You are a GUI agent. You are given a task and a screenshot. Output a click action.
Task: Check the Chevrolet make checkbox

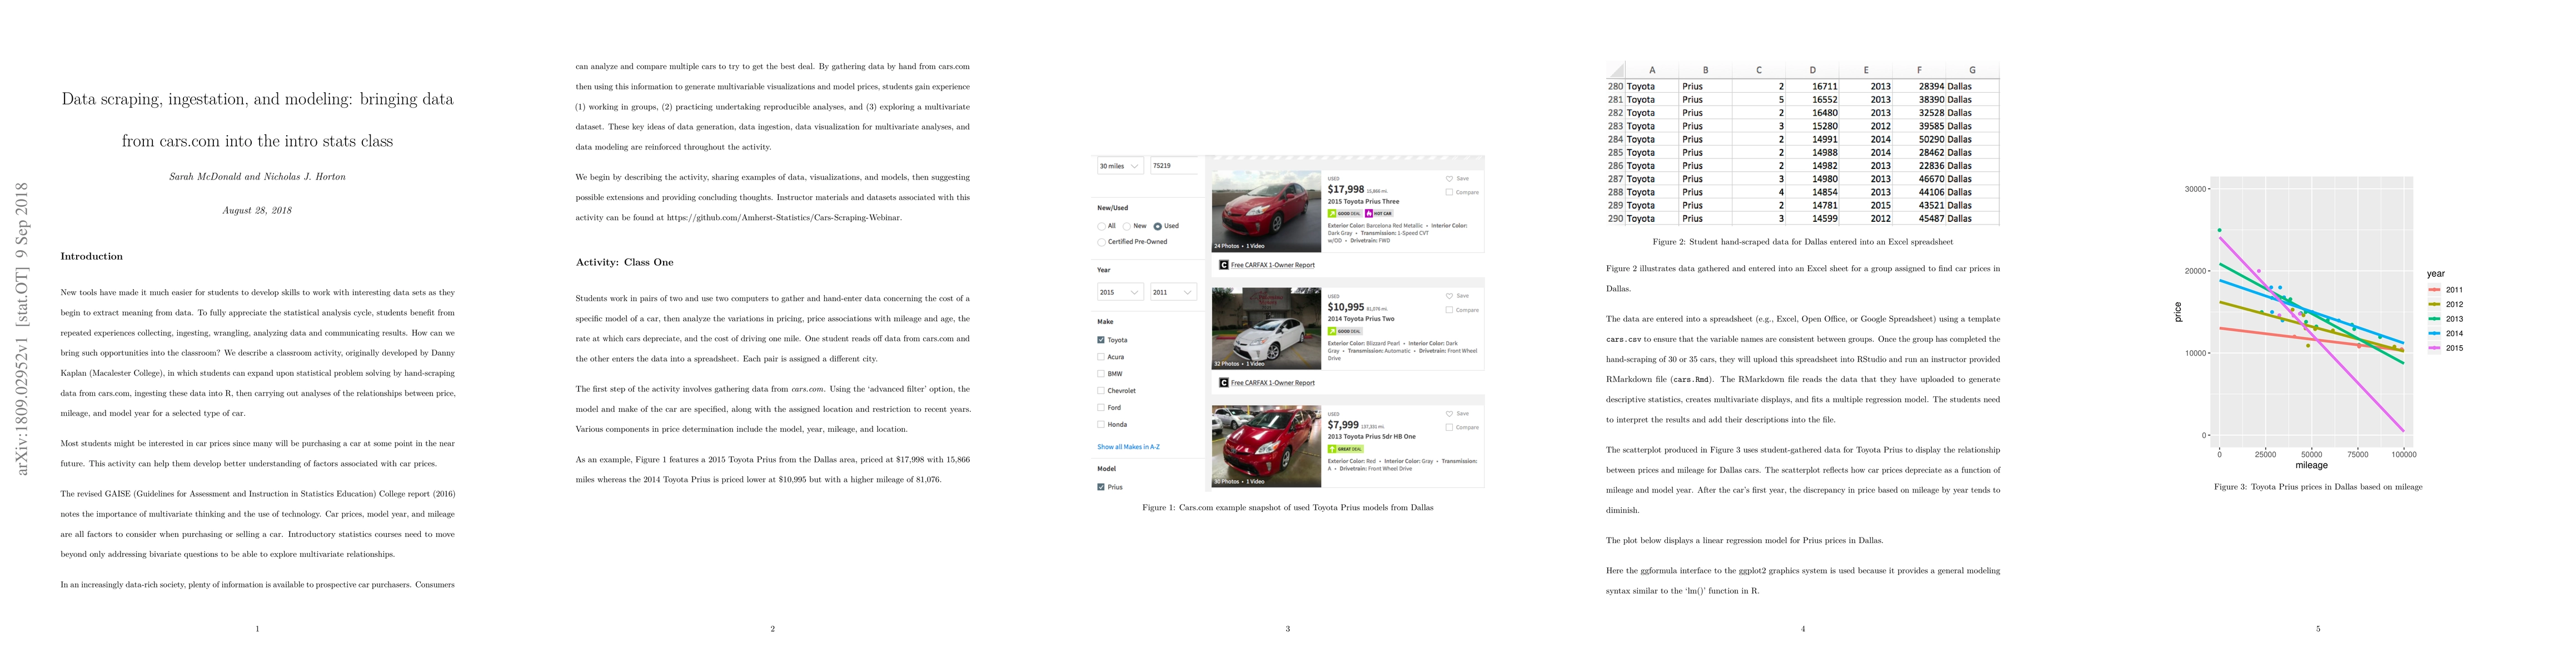click(x=1101, y=391)
